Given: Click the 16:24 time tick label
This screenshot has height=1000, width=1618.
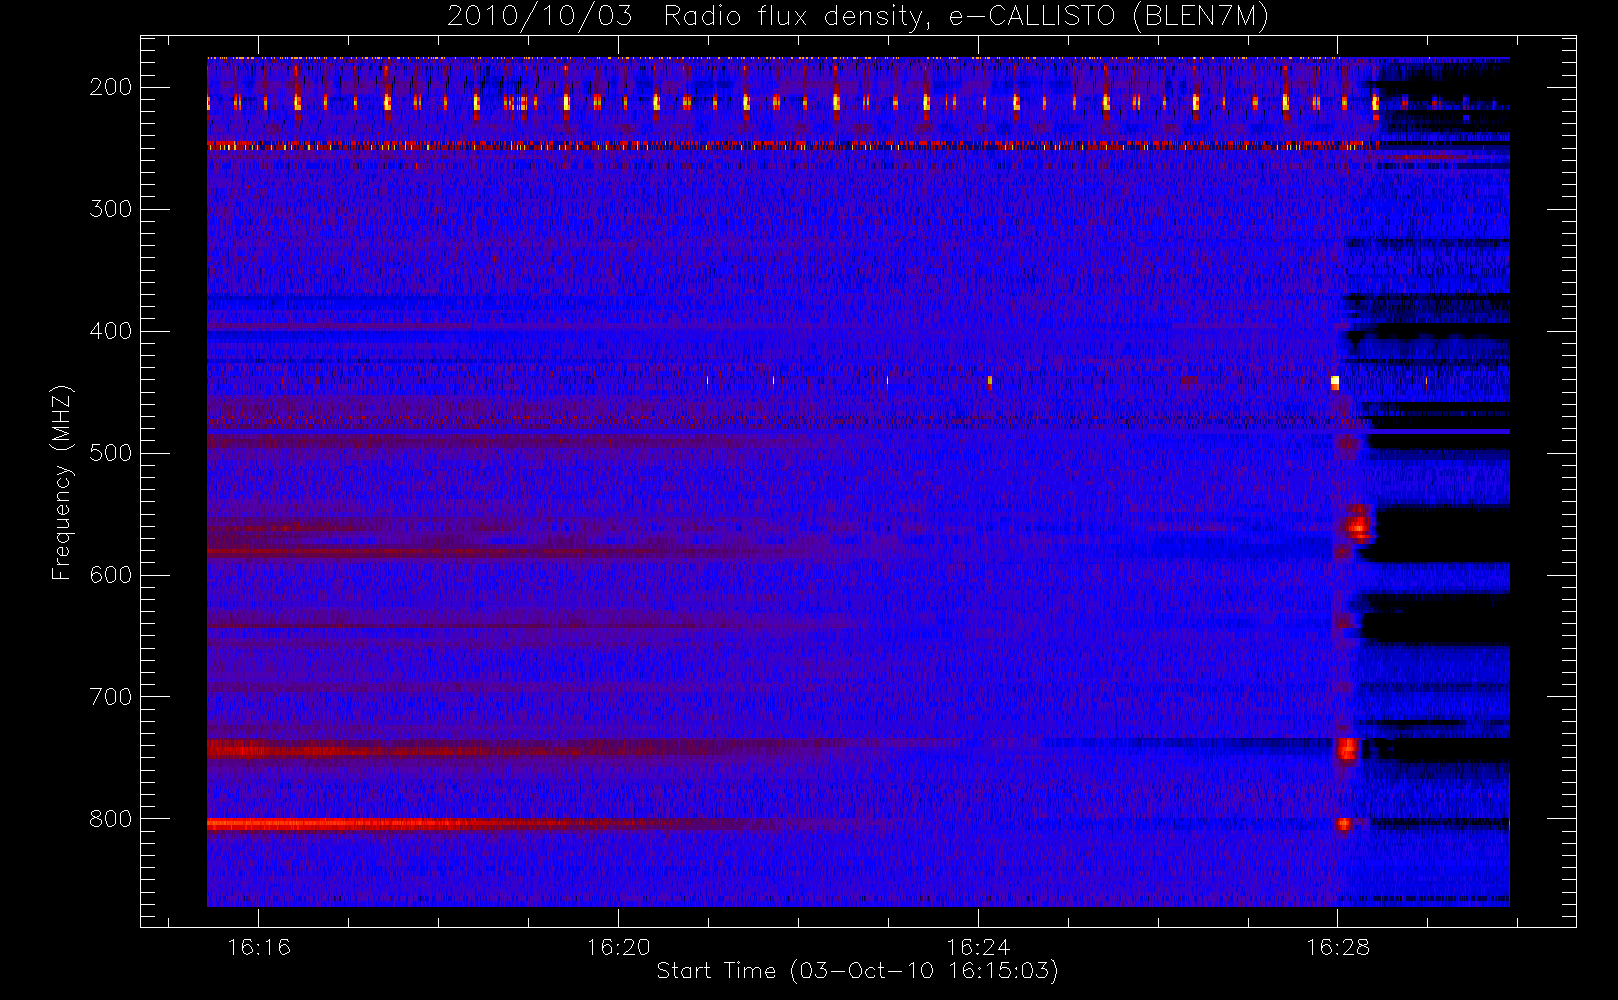Looking at the screenshot, I should click(978, 947).
